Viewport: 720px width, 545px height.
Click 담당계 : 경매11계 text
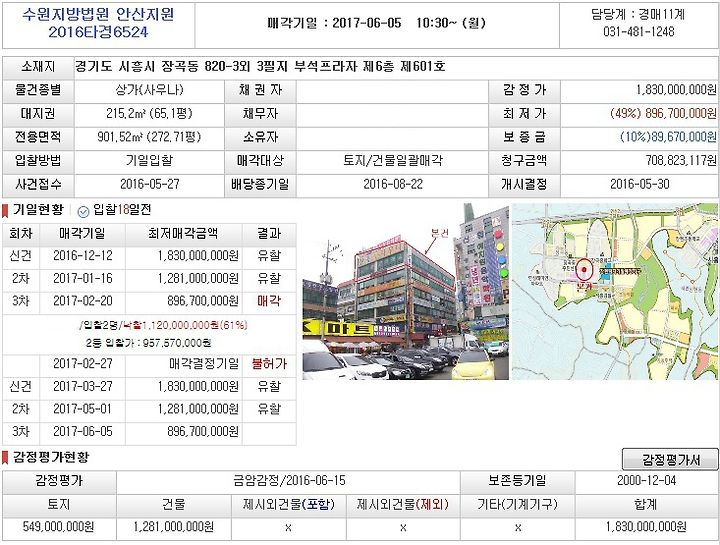[638, 14]
